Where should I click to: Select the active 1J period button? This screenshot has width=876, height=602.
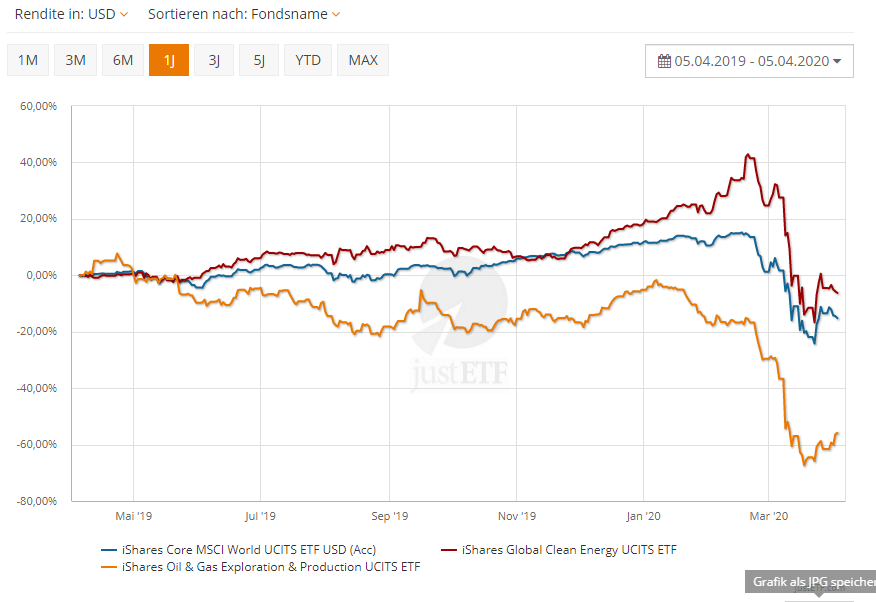[169, 60]
